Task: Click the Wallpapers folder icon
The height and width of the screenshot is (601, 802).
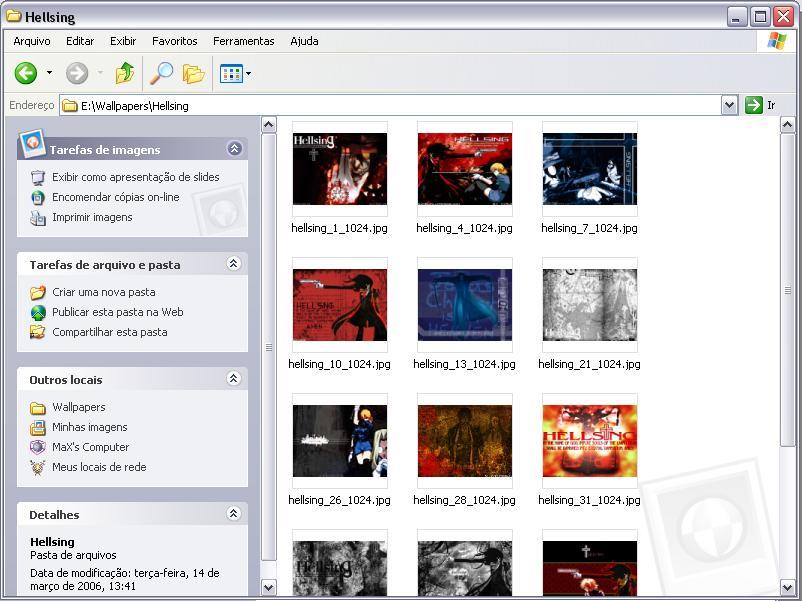Action: click(38, 408)
